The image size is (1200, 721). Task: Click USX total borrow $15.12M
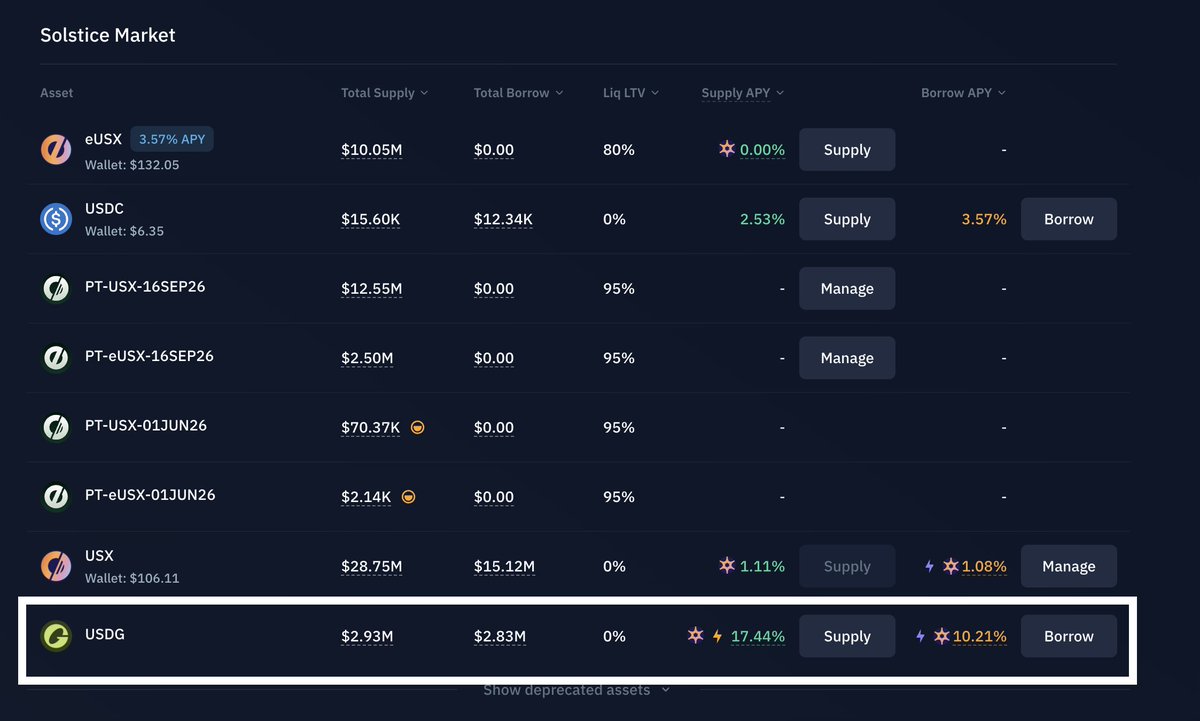tap(505, 566)
